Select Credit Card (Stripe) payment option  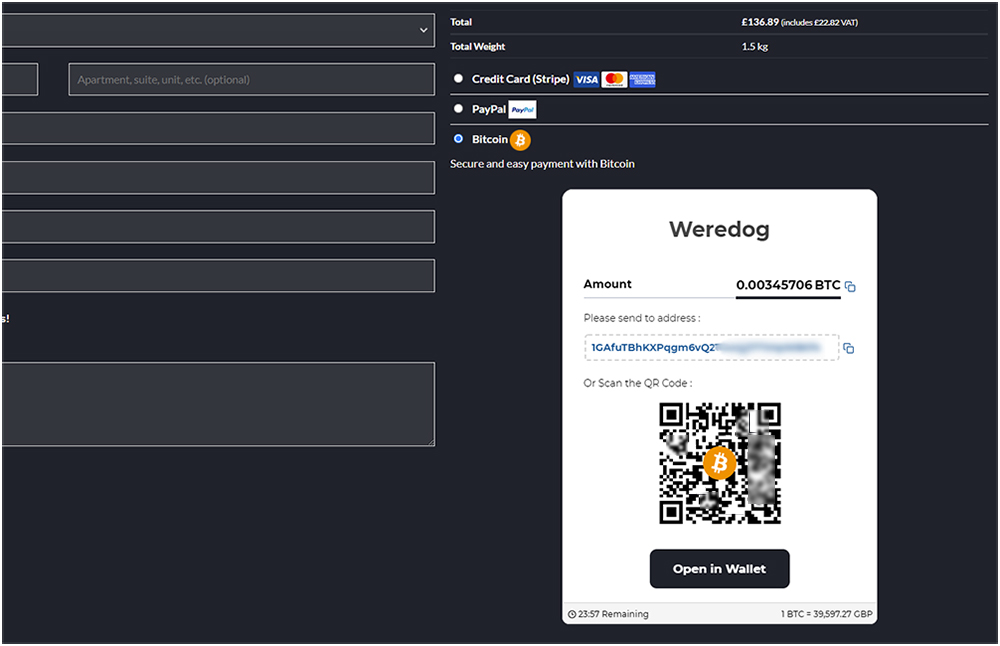[458, 78]
